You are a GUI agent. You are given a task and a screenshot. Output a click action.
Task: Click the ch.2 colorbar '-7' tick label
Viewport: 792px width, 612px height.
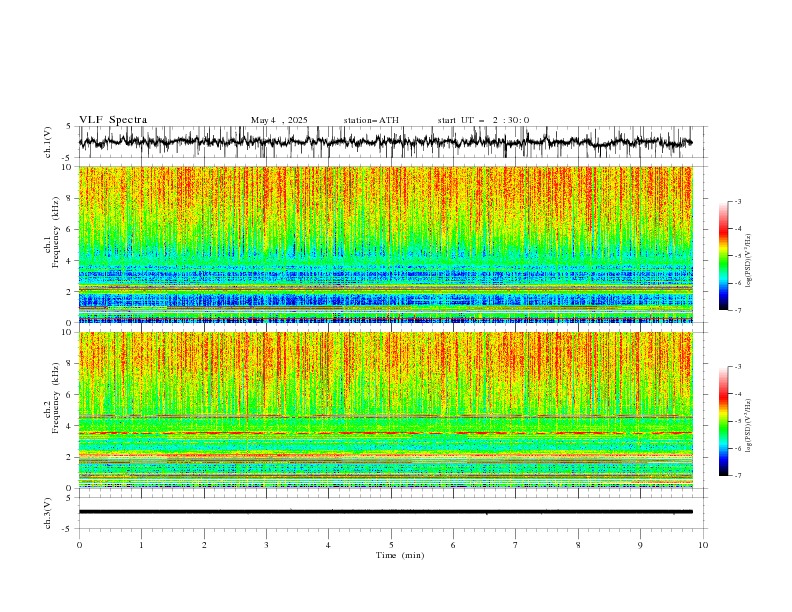(738, 475)
